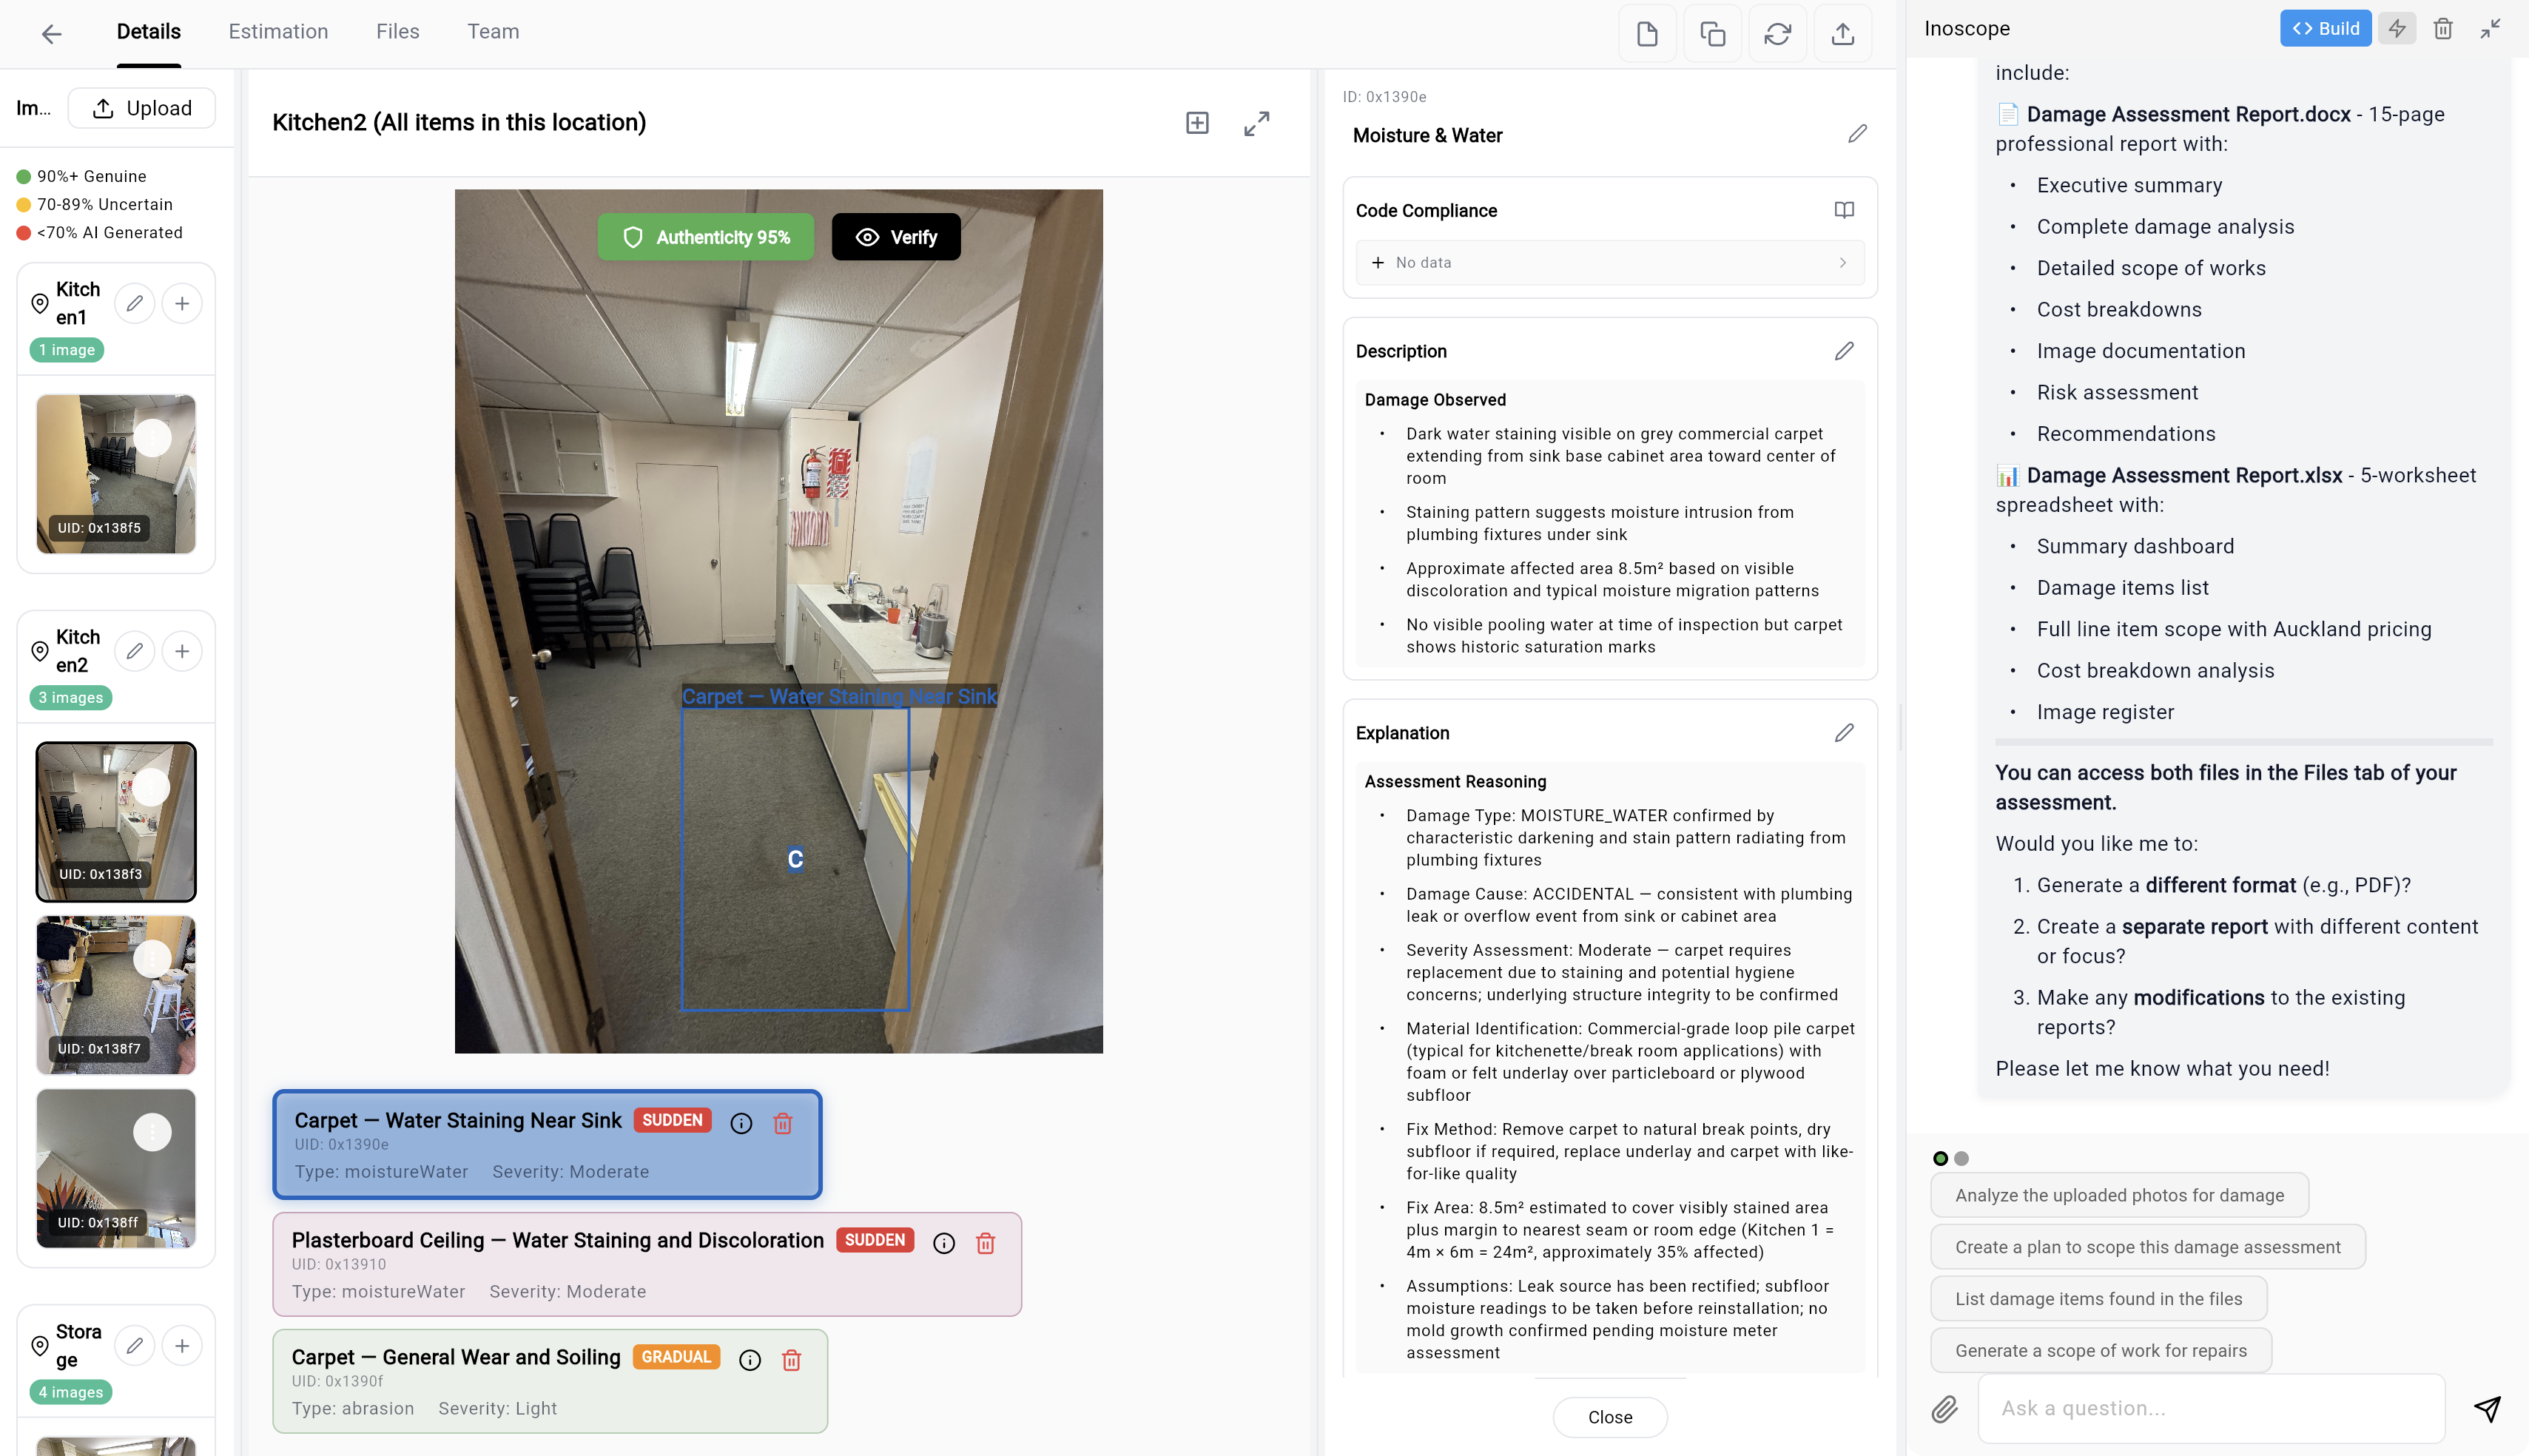Delete the Carpet Water Staining damage item
The width and height of the screenshot is (2529, 1456).
coord(782,1123)
